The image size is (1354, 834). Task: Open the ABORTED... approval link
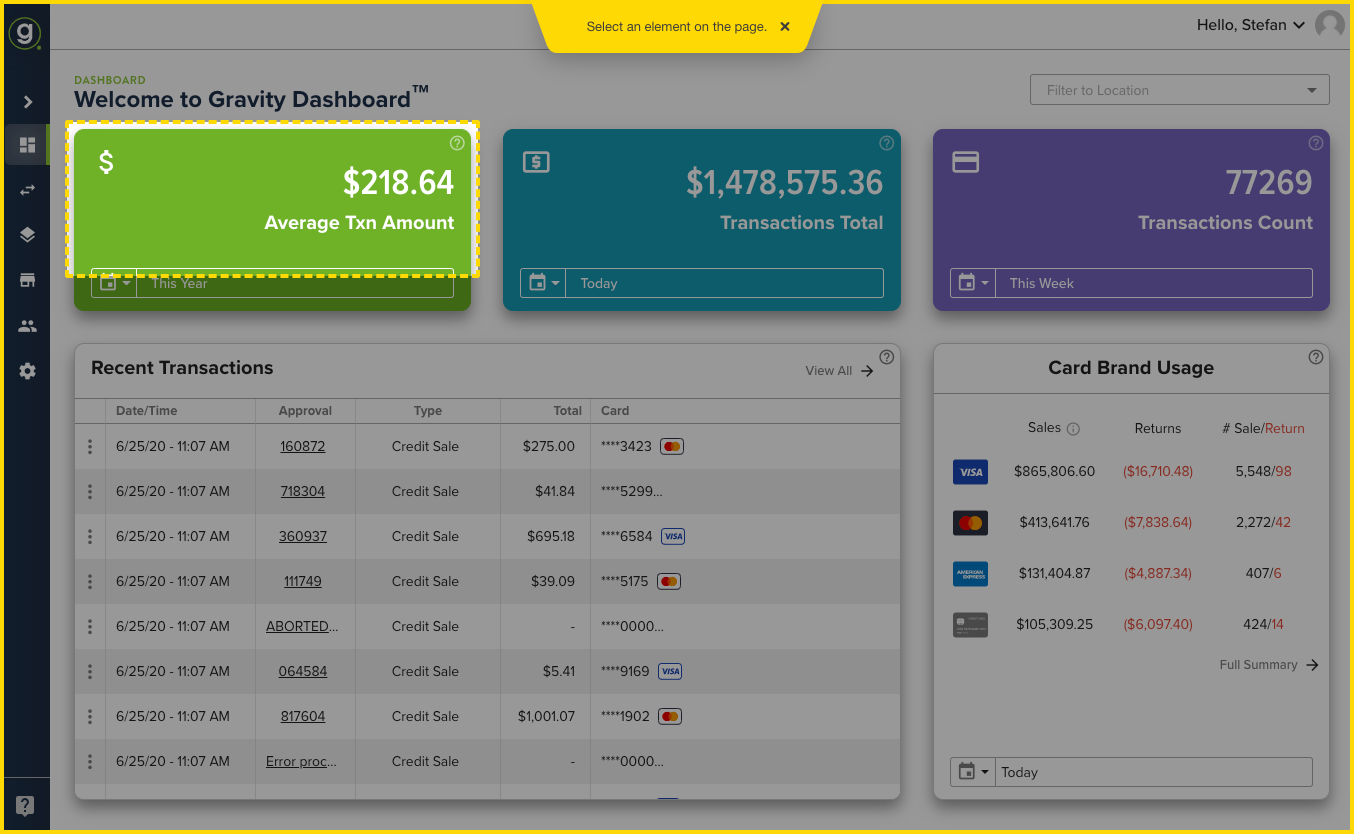click(302, 626)
